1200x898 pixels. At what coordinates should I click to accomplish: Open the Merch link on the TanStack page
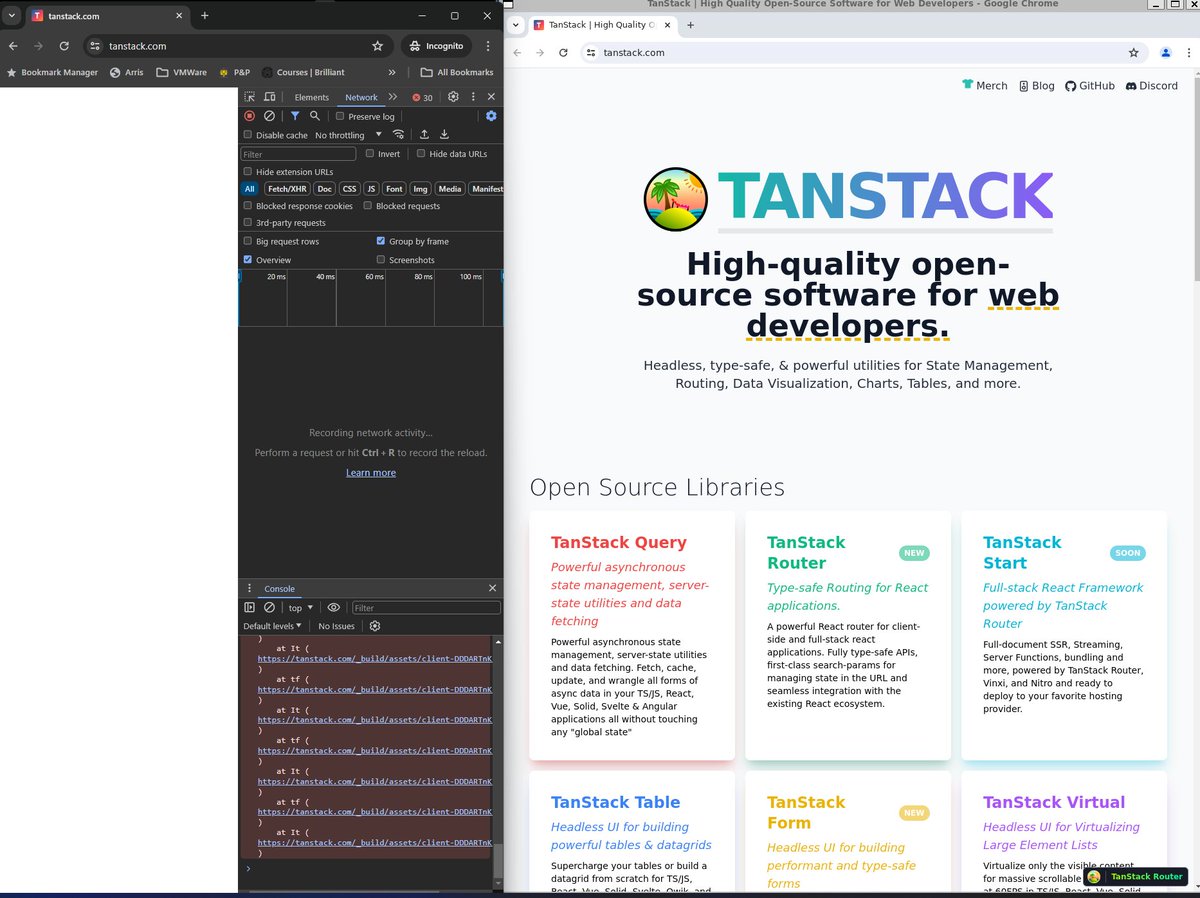coord(984,86)
